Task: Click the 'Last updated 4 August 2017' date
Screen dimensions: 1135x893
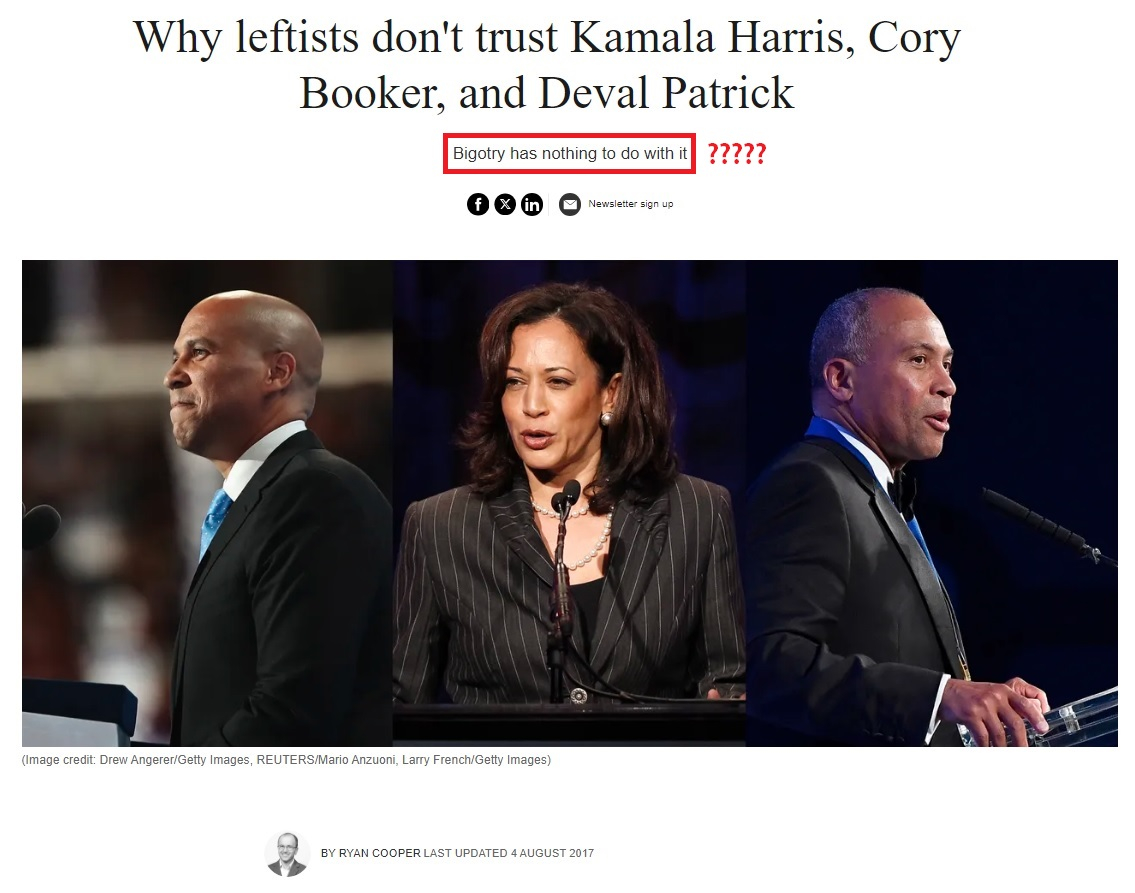Action: (x=509, y=853)
